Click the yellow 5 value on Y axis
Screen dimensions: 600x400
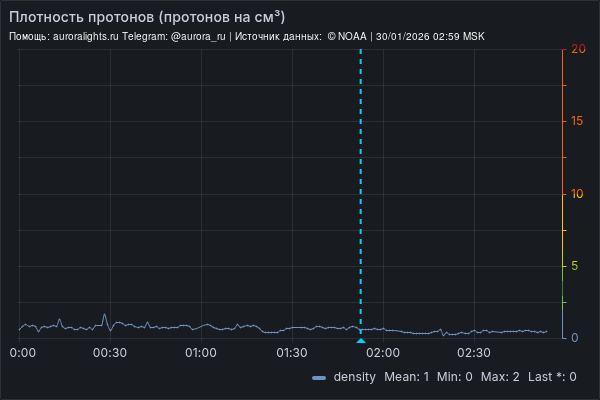(575, 266)
